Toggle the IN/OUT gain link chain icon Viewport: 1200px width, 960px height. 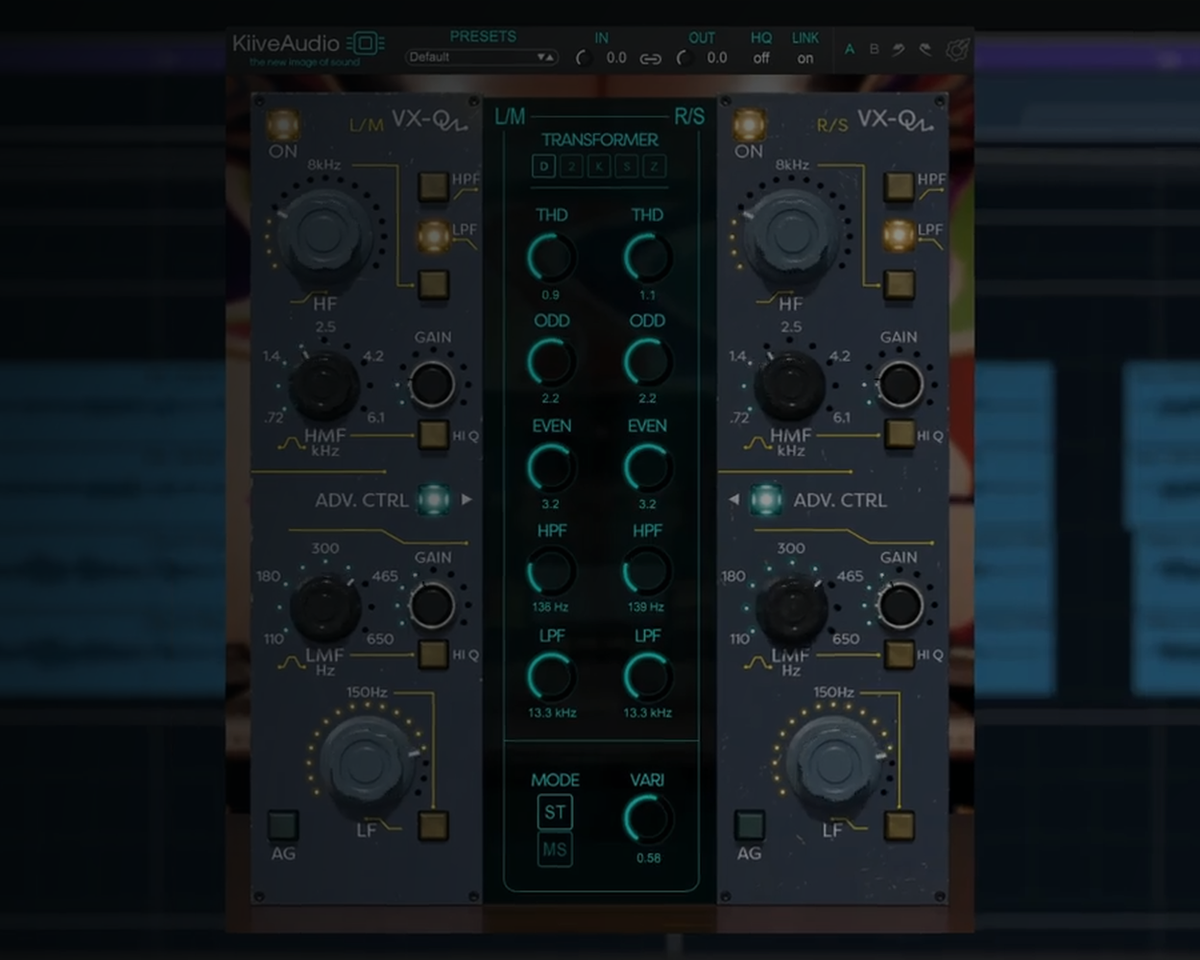651,58
